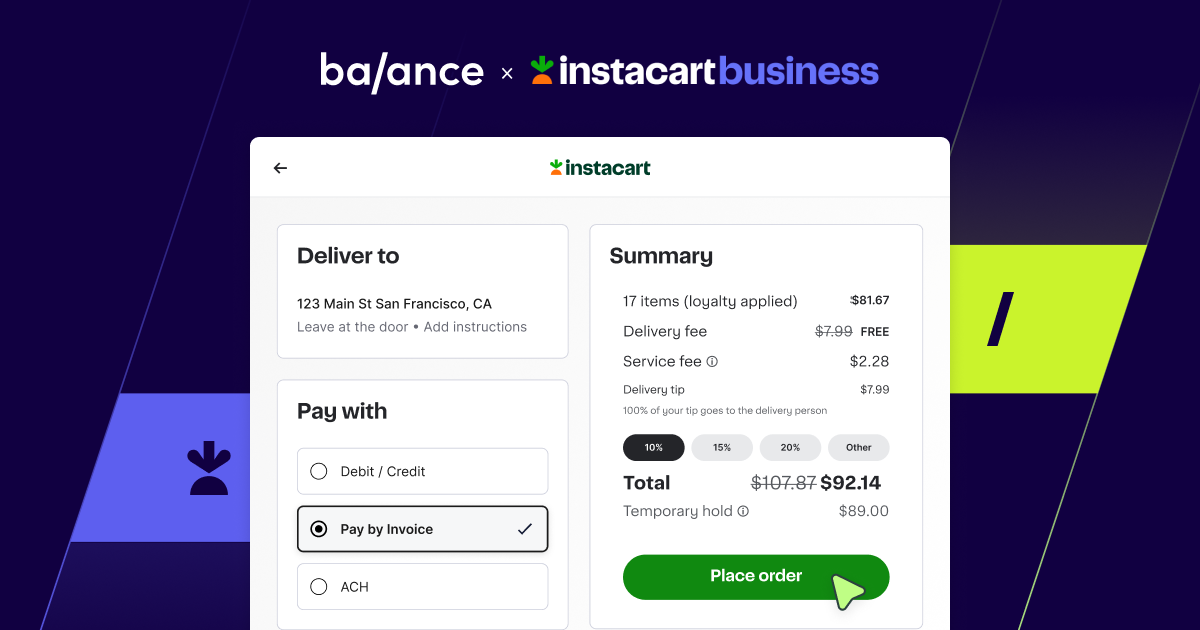Screen dimensions: 1200x630
Task: Click the checkmark on Pay by Invoice
Action: pos(525,529)
